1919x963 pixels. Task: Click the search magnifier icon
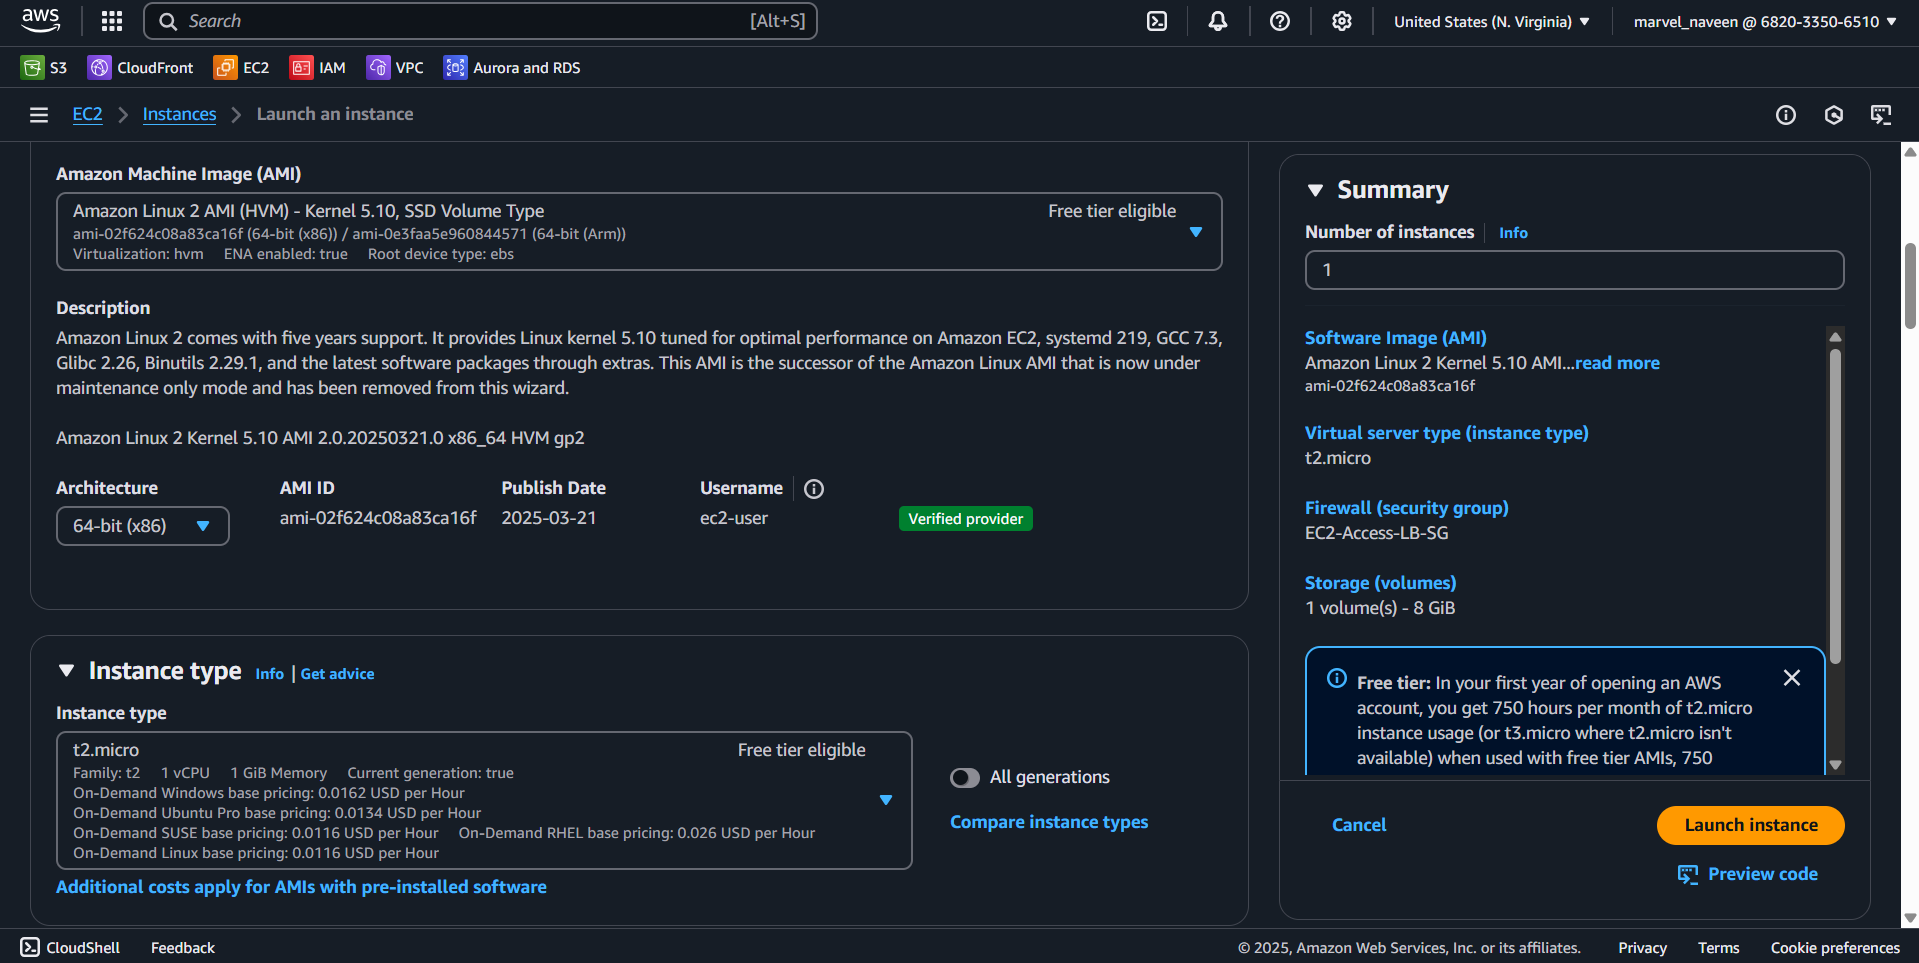click(x=168, y=21)
